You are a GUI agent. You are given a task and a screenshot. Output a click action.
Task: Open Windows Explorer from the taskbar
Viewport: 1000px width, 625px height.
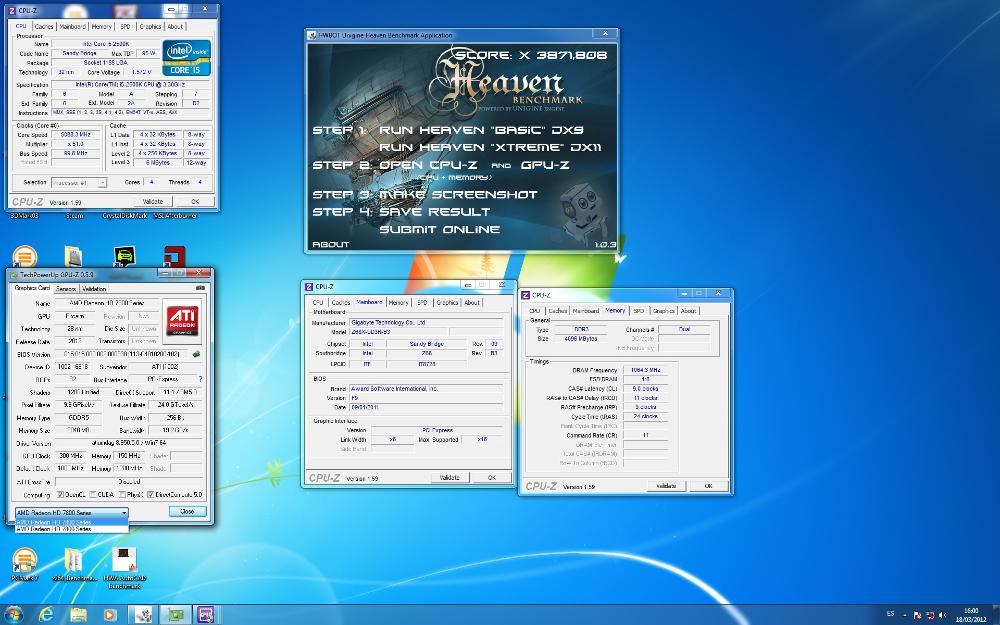78,615
